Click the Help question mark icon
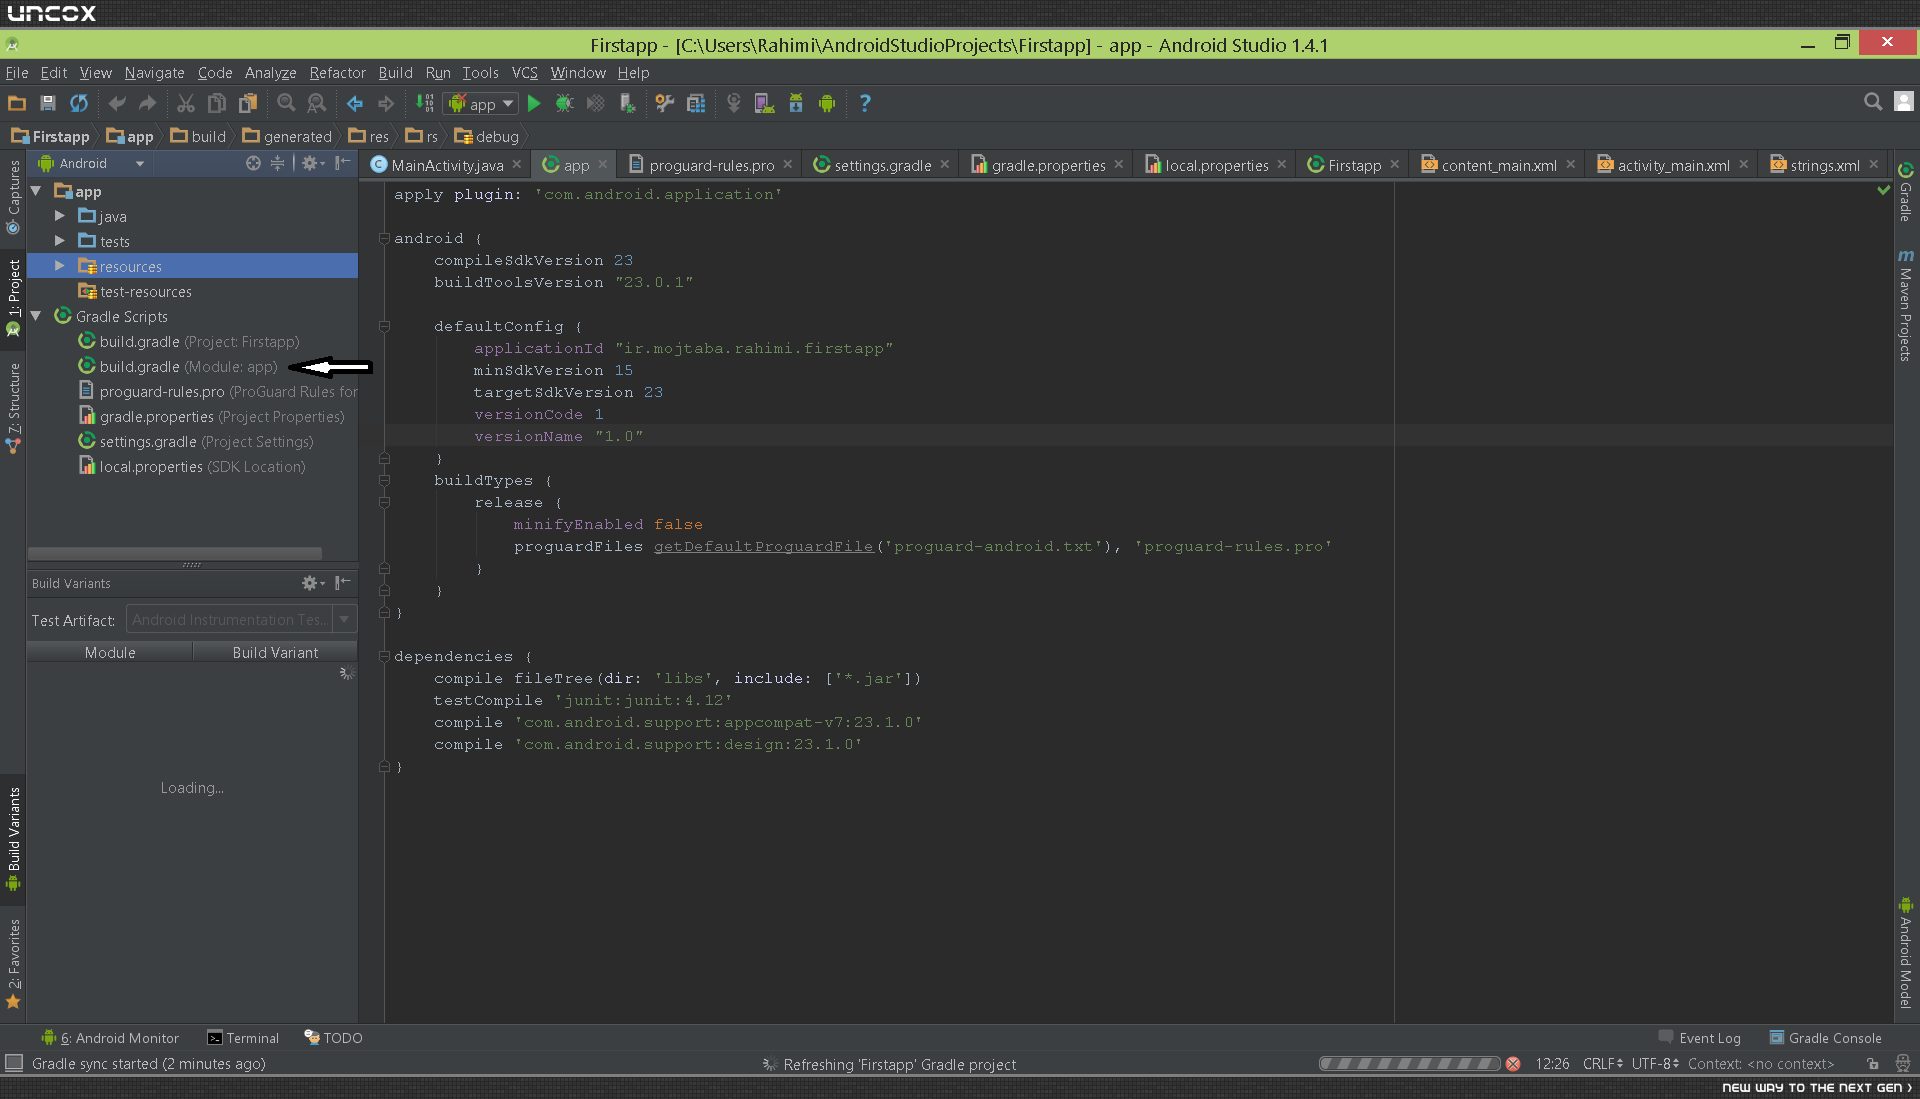This screenshot has width=1920, height=1099. (x=865, y=103)
